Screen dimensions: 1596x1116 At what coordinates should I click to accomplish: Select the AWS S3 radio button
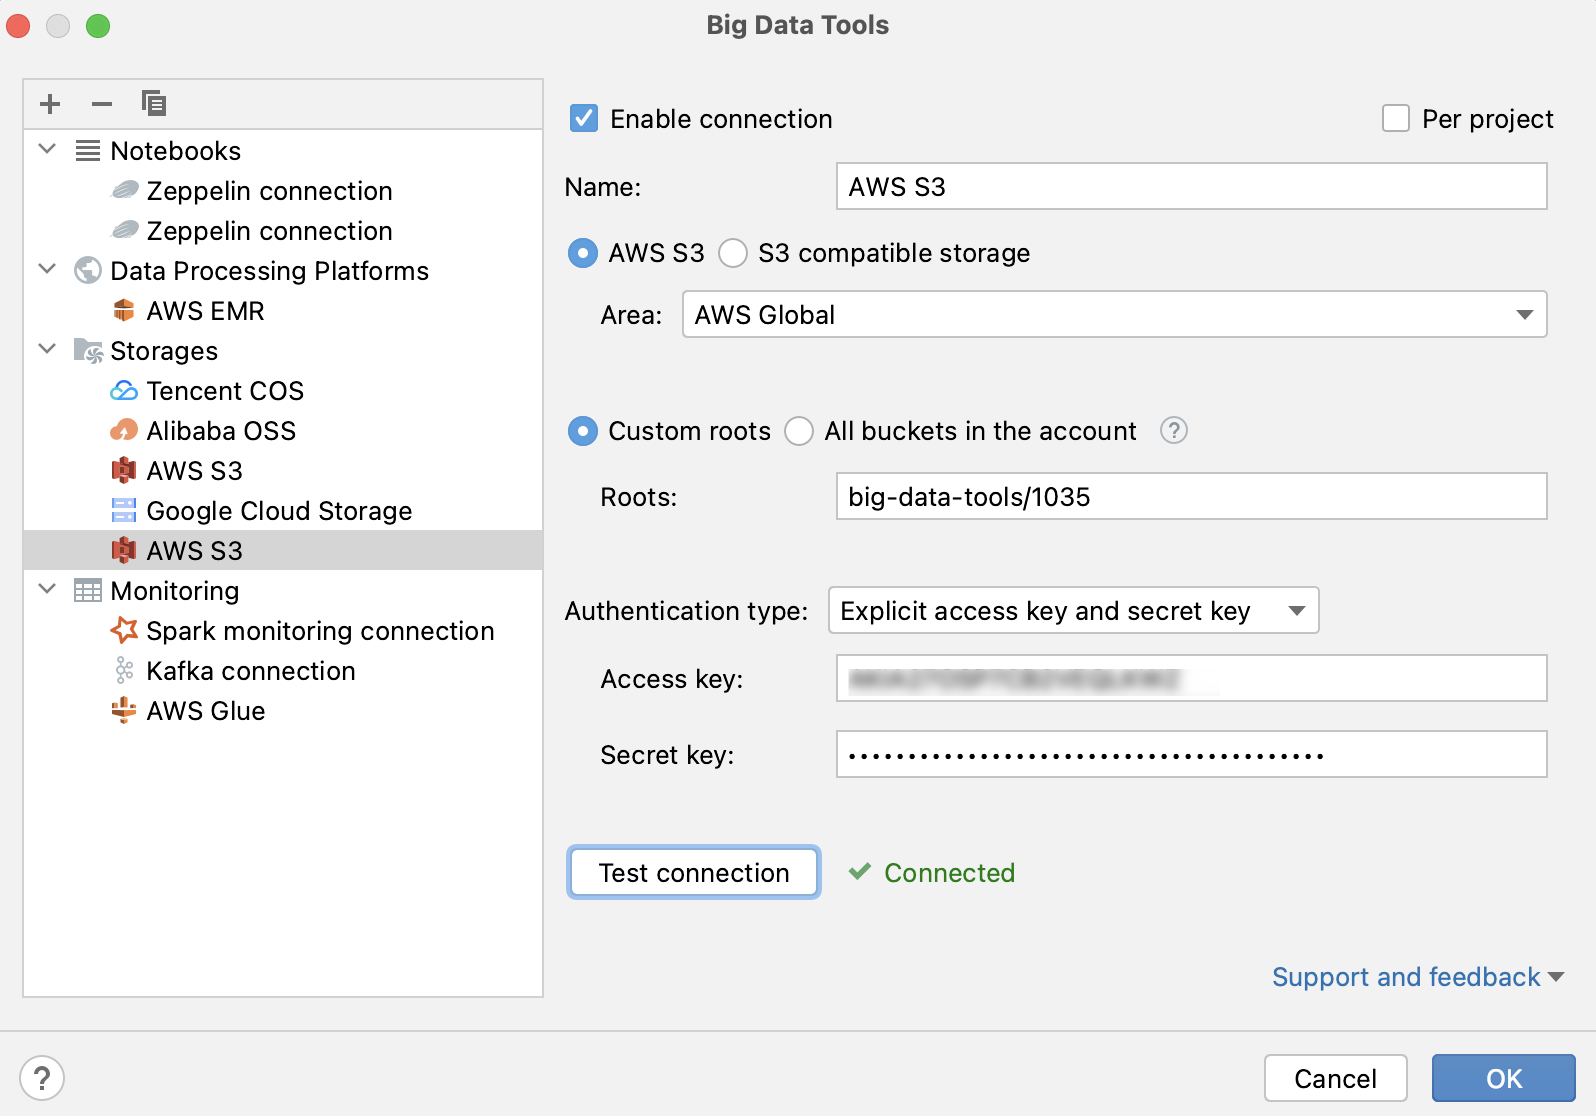click(583, 253)
